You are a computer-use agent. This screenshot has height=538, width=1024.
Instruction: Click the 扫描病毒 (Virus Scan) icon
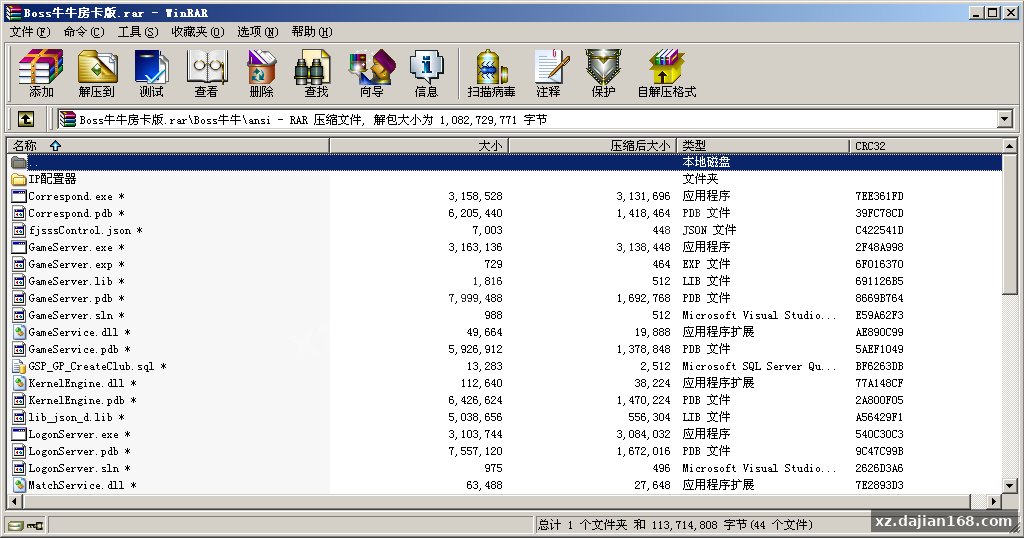[491, 73]
